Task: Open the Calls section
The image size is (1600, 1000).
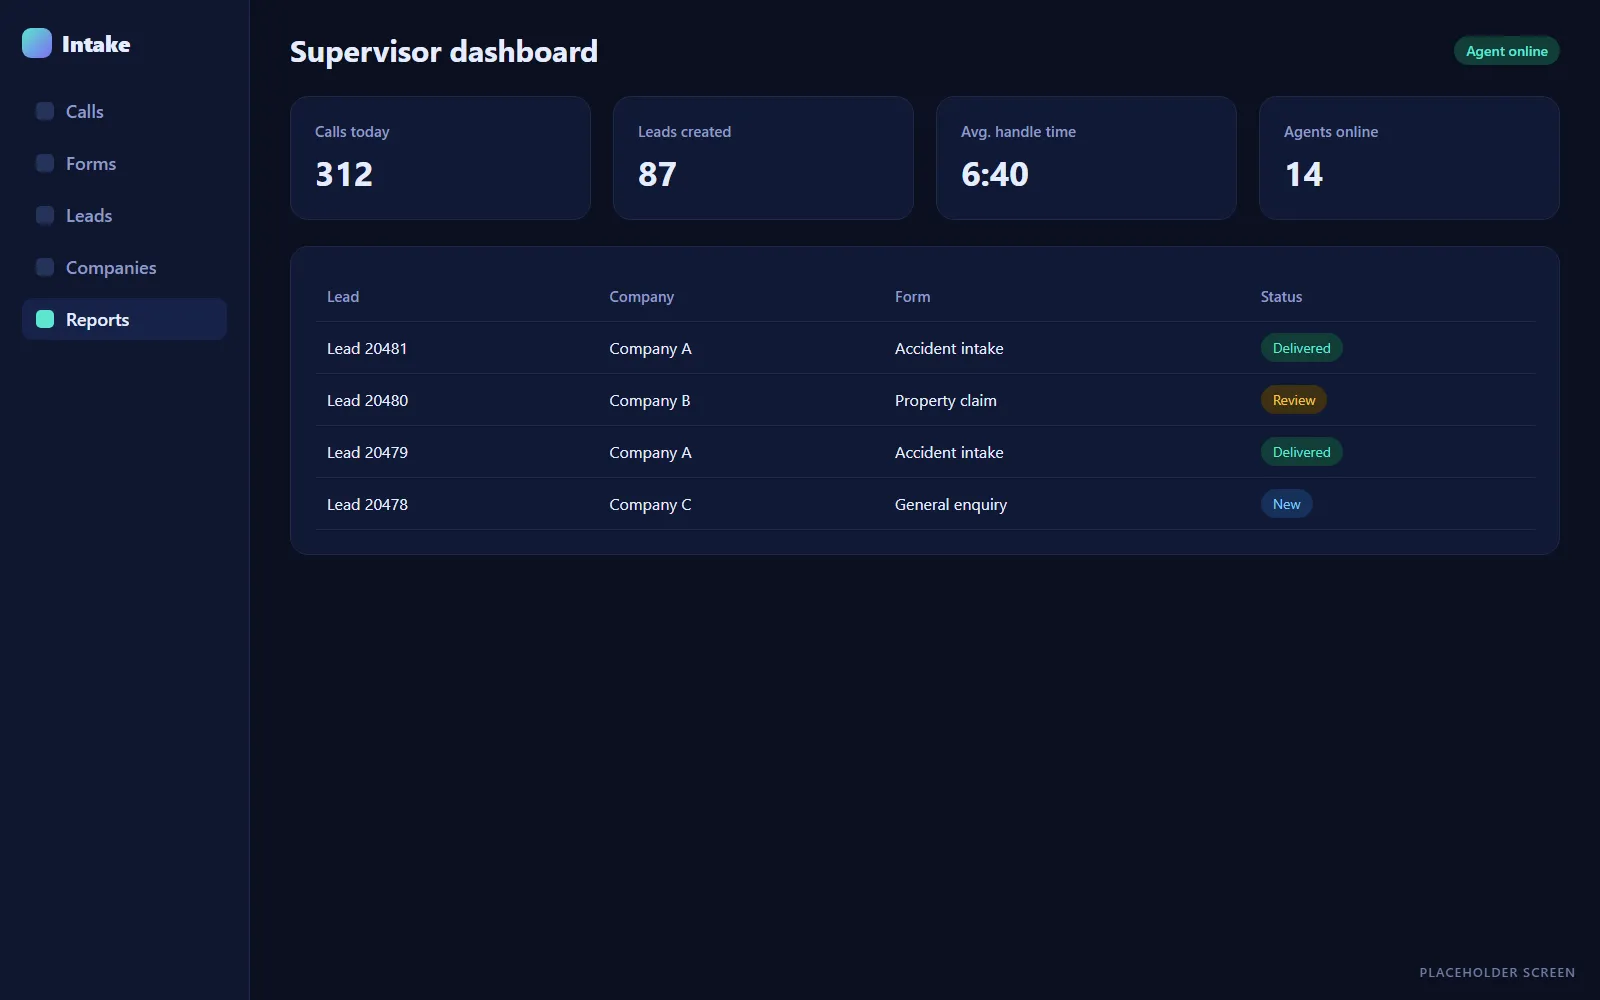Action: [124, 111]
